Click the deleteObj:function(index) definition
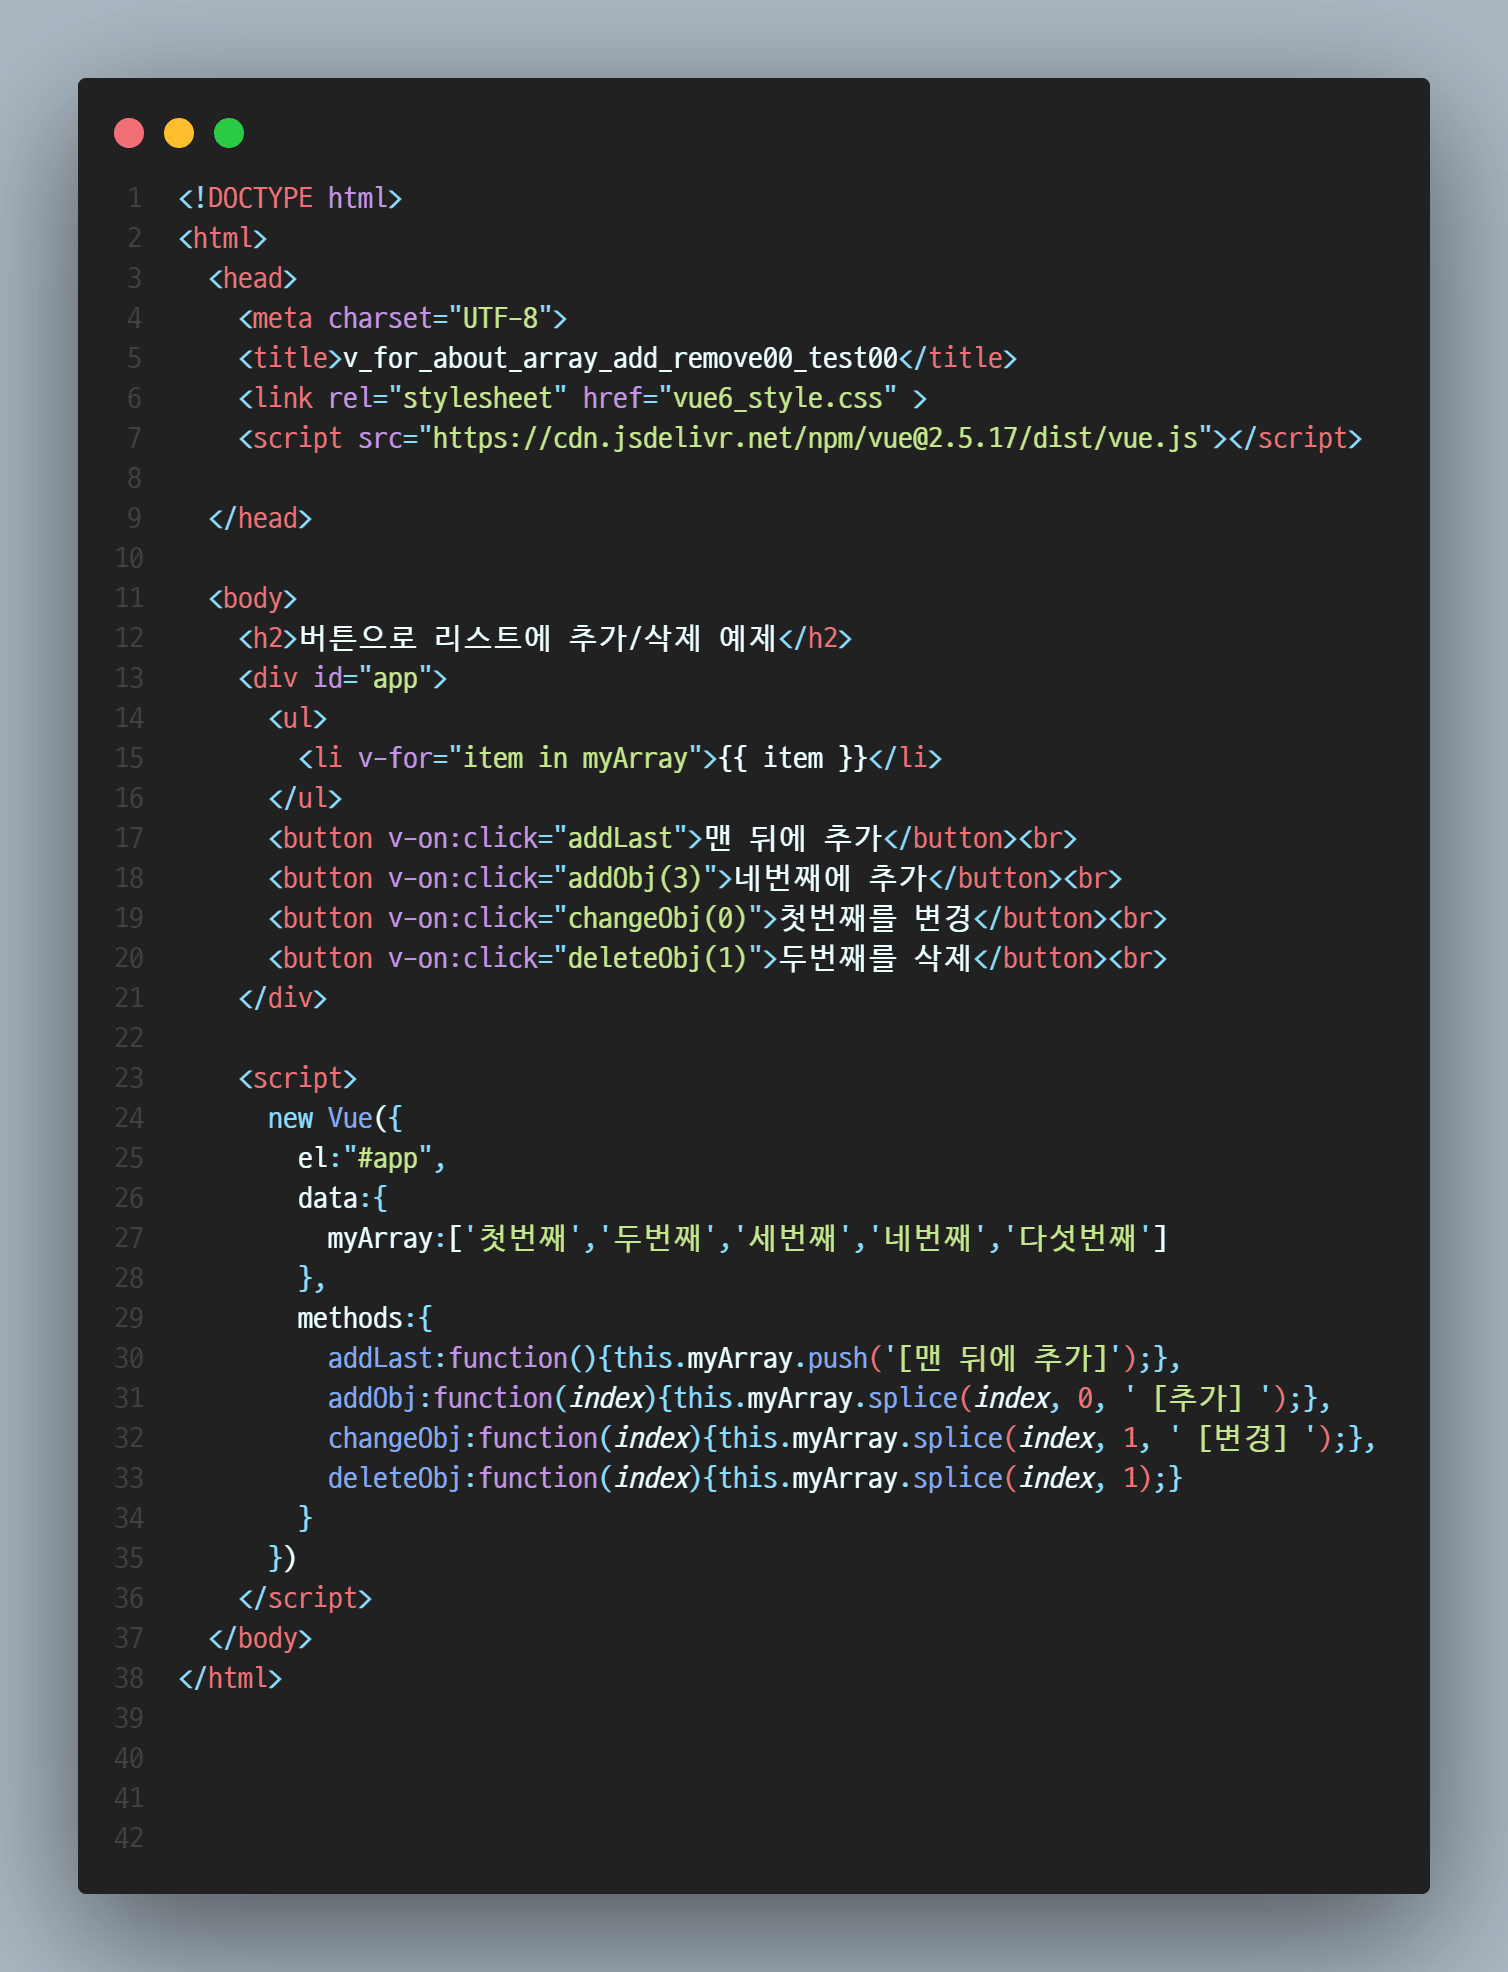1508x1972 pixels. coord(755,1478)
